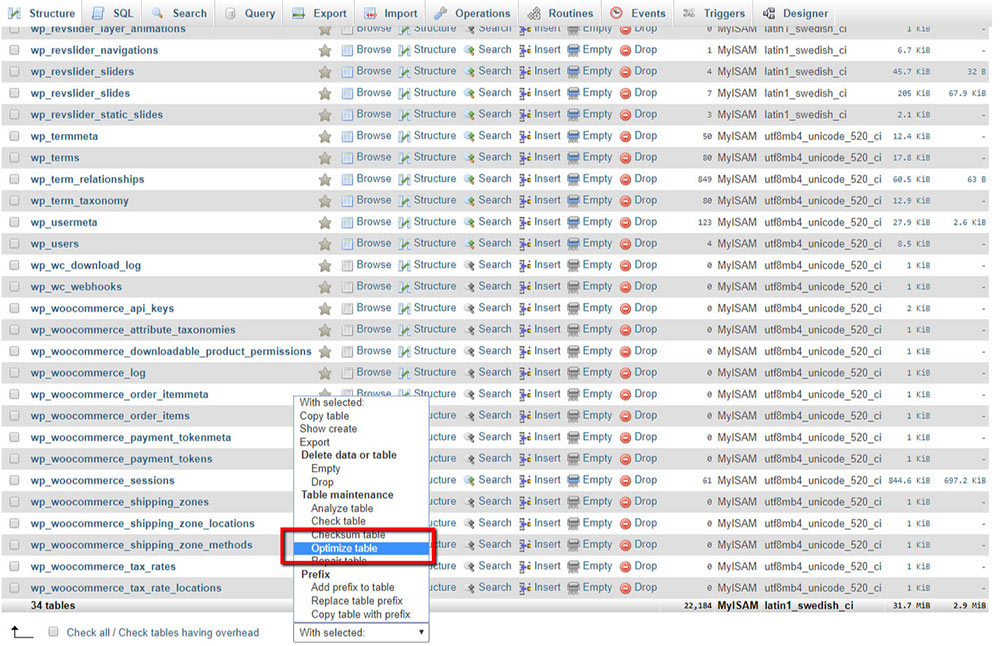Select Add prefix to table option
Image resolution: width=1000 pixels, height=646 pixels.
tap(353, 587)
